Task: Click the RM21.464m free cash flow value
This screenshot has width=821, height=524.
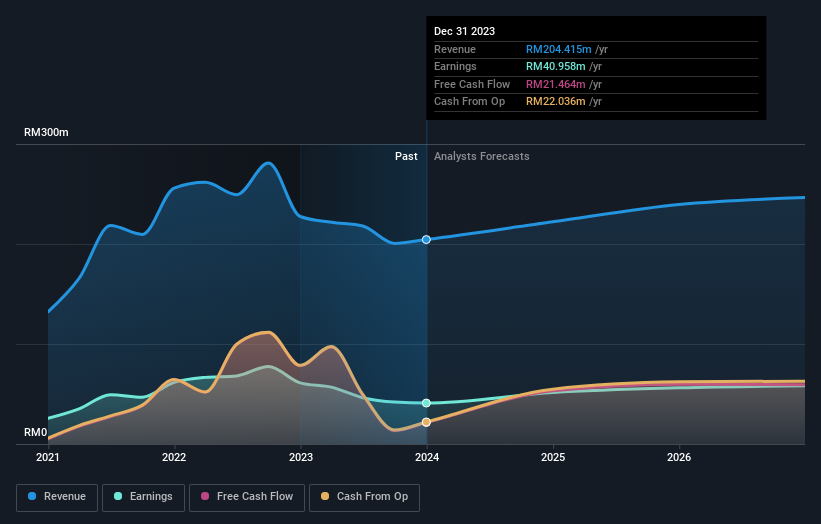Action: [556, 84]
